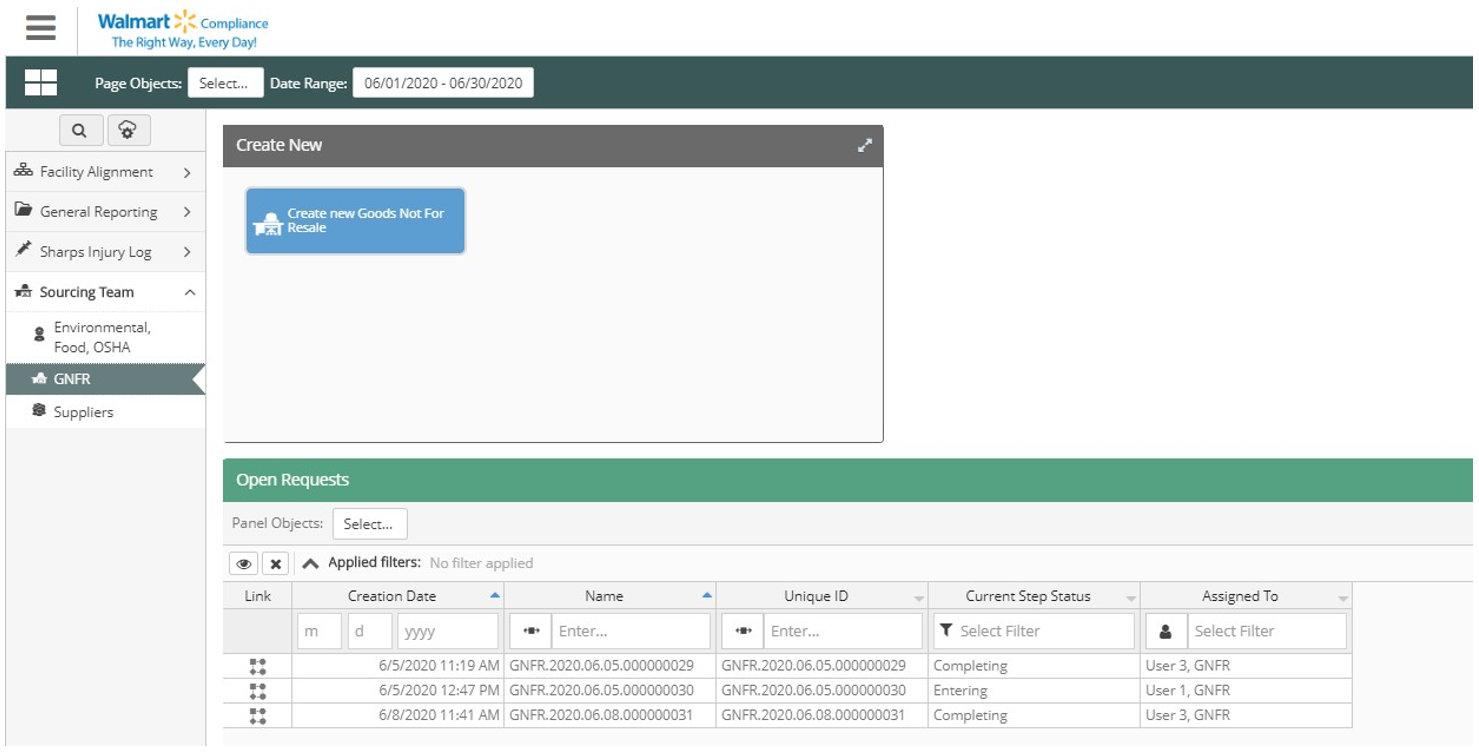Click the Environmental, Food, OSHA icon

click(39, 335)
